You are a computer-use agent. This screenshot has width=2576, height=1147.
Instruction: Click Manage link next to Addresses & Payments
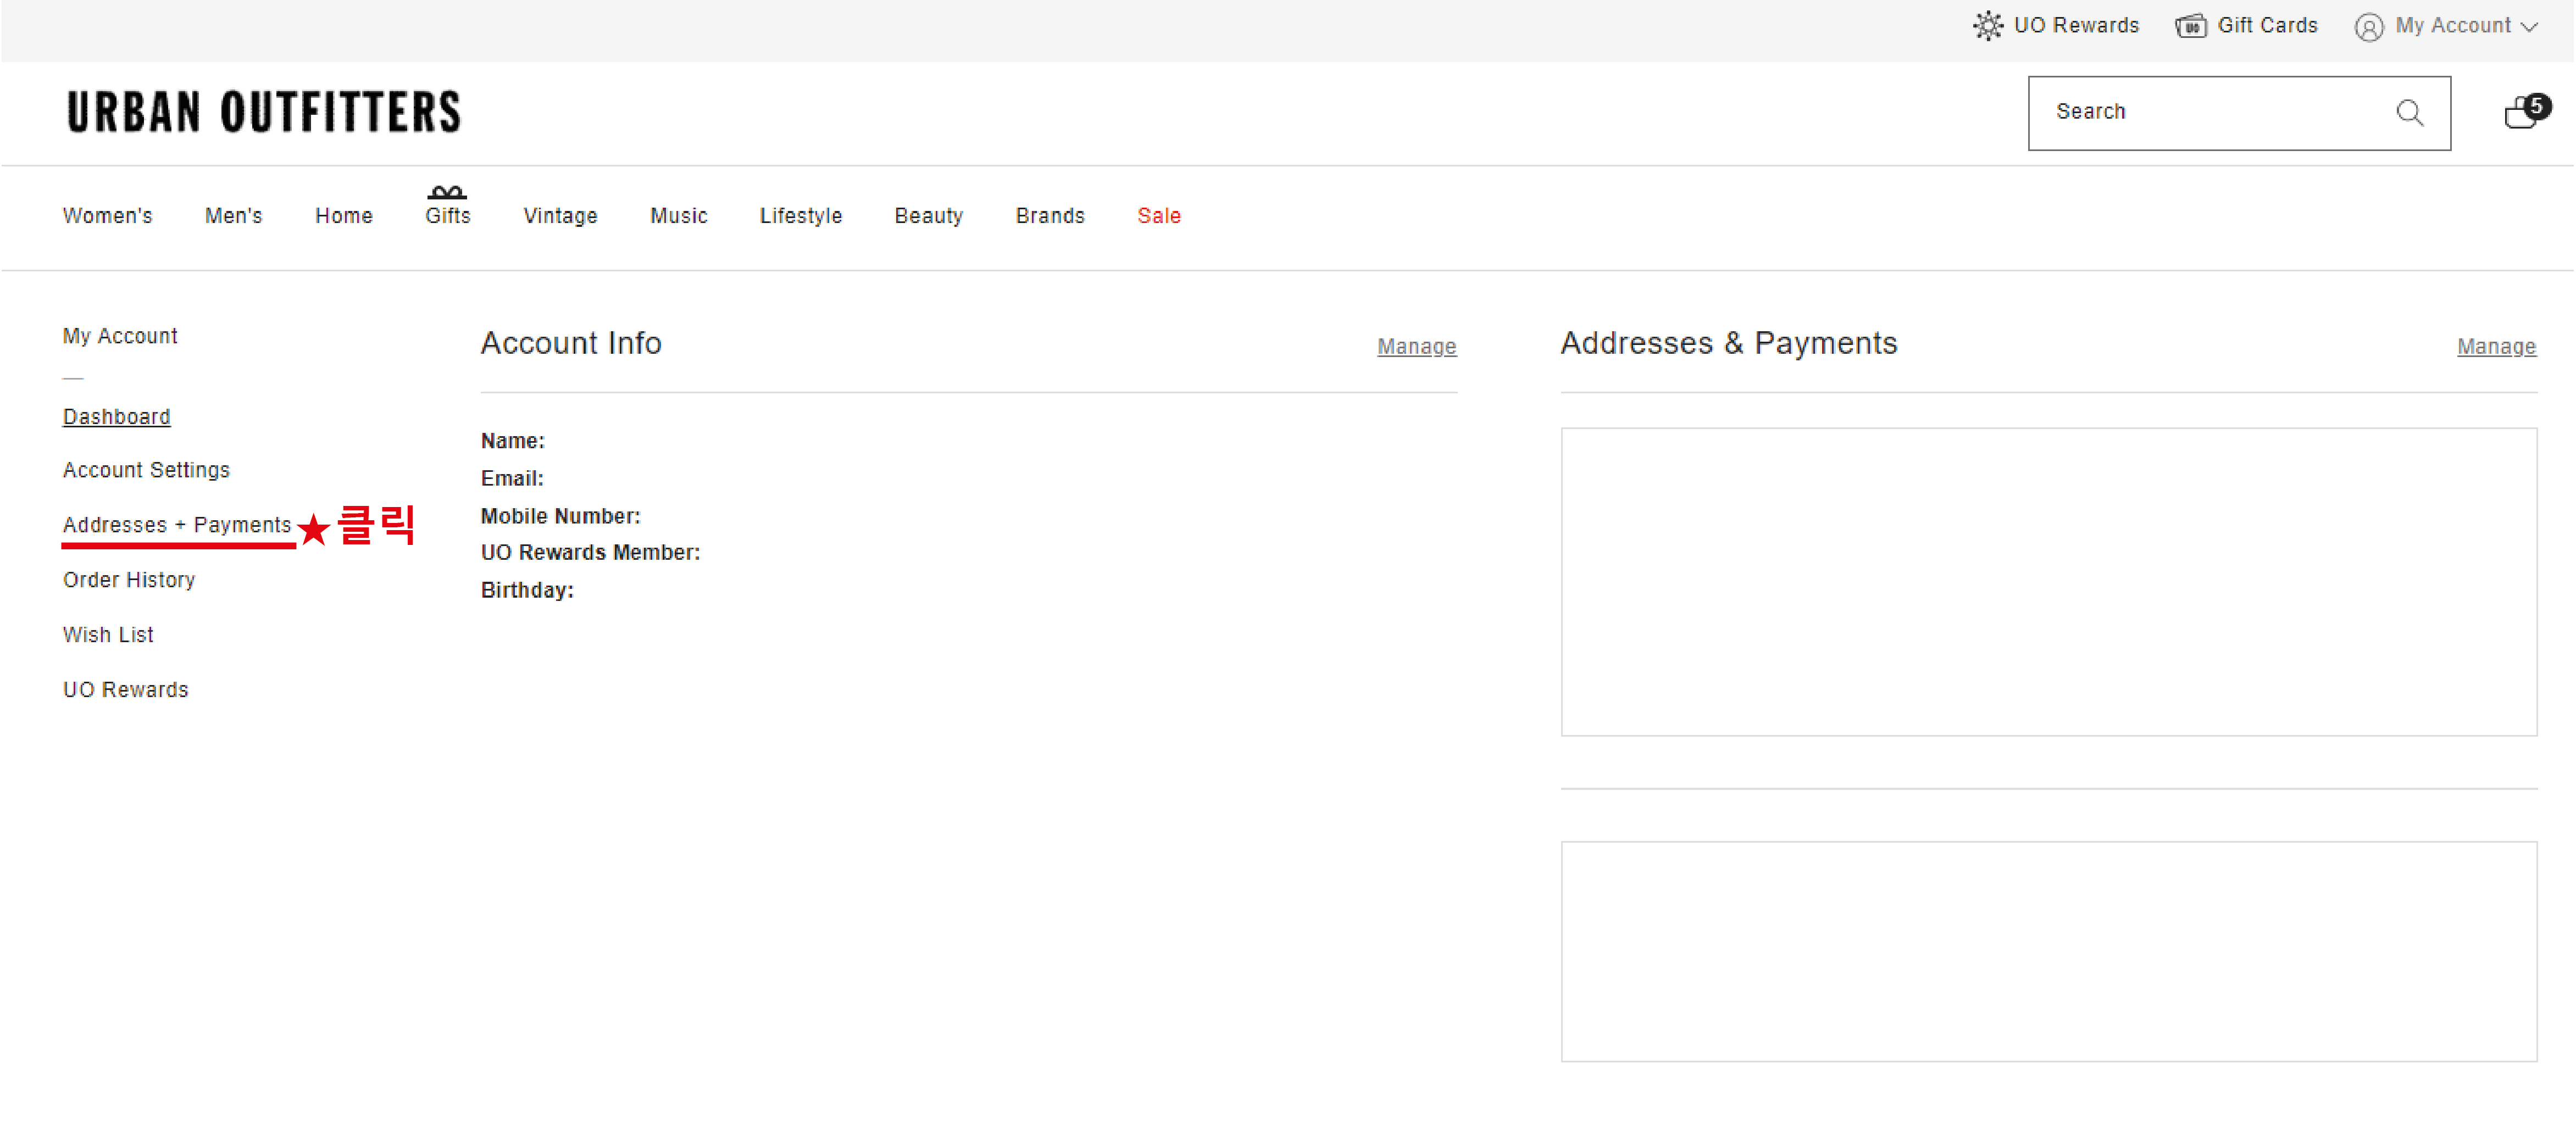pyautogui.click(x=2497, y=347)
